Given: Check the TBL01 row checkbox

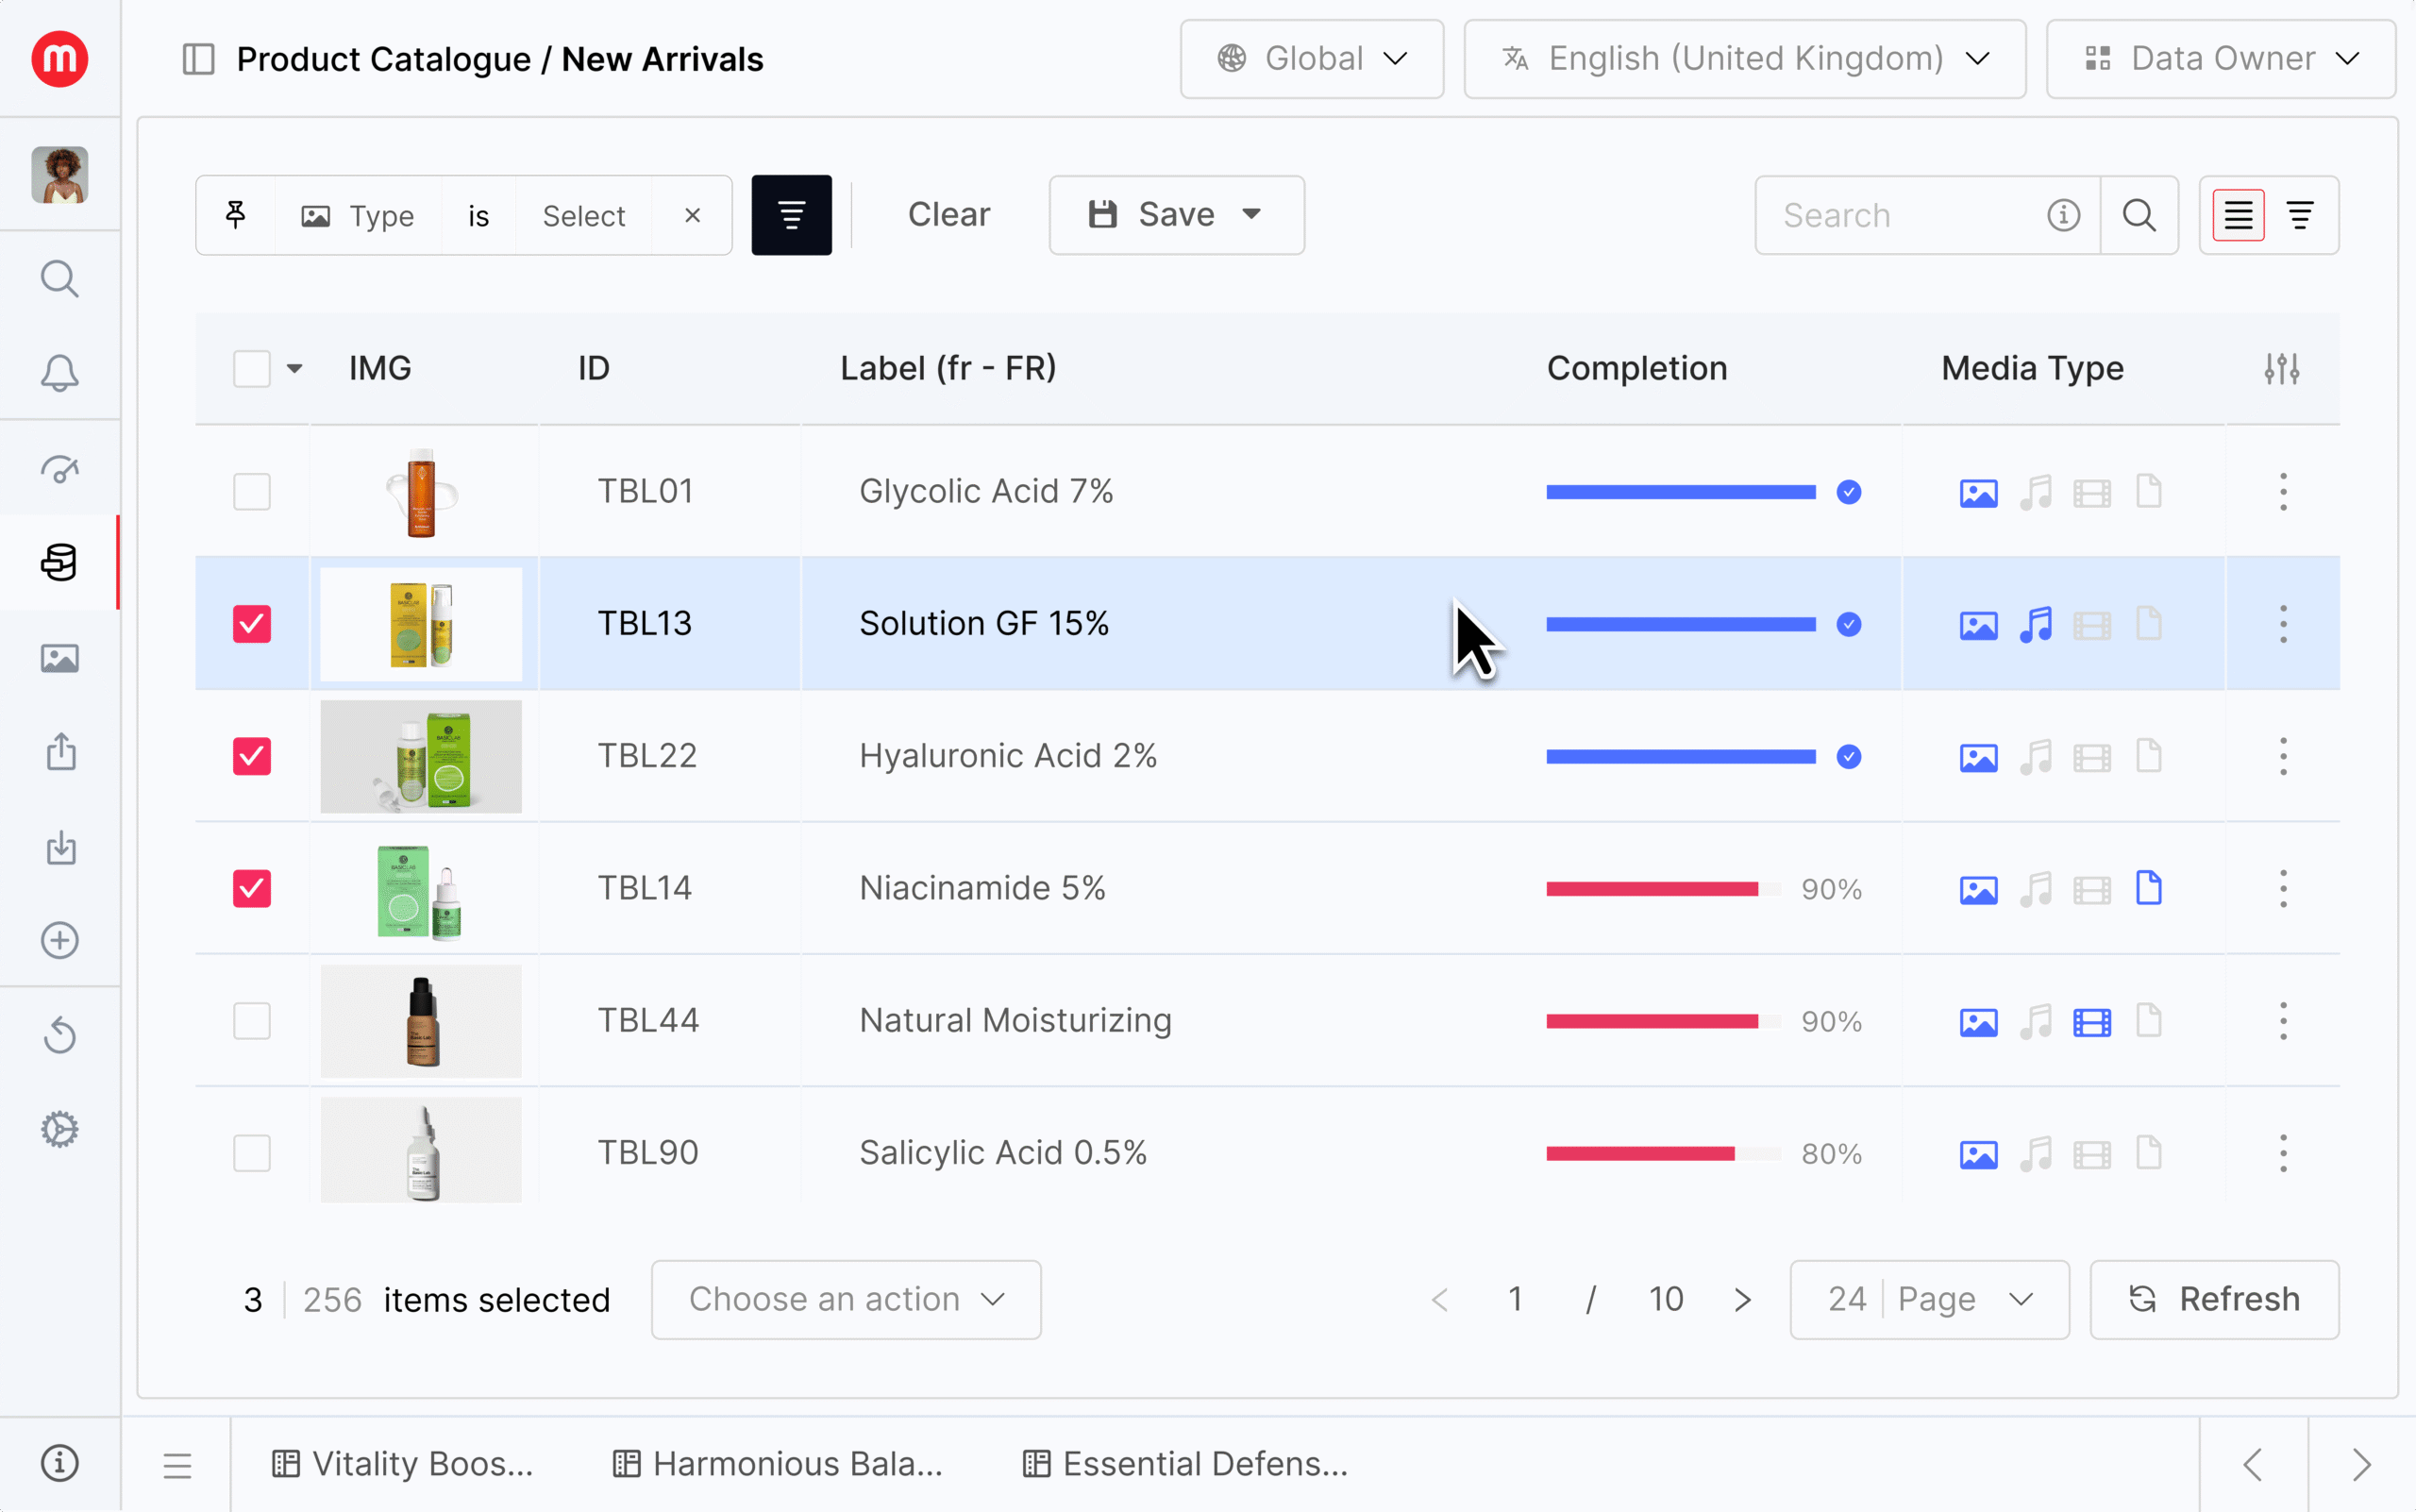Looking at the screenshot, I should point(252,492).
